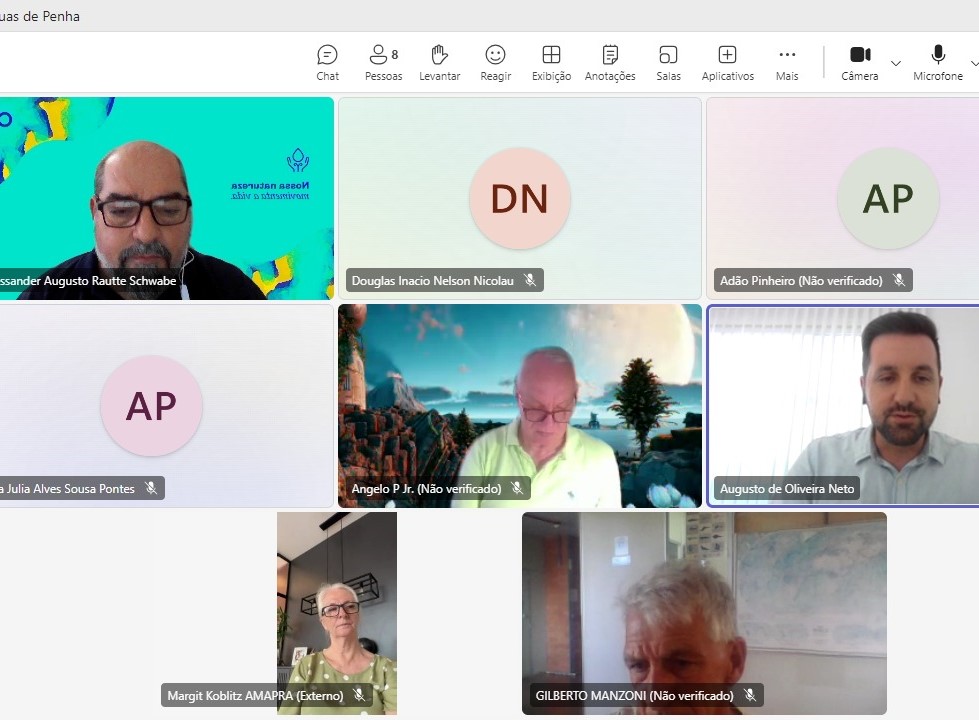Click Angelo P Jr. name label
979x720 pixels.
426,489
